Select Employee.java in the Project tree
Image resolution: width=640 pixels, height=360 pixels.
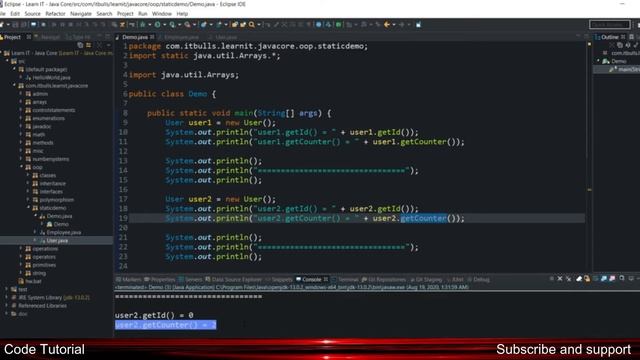63,232
